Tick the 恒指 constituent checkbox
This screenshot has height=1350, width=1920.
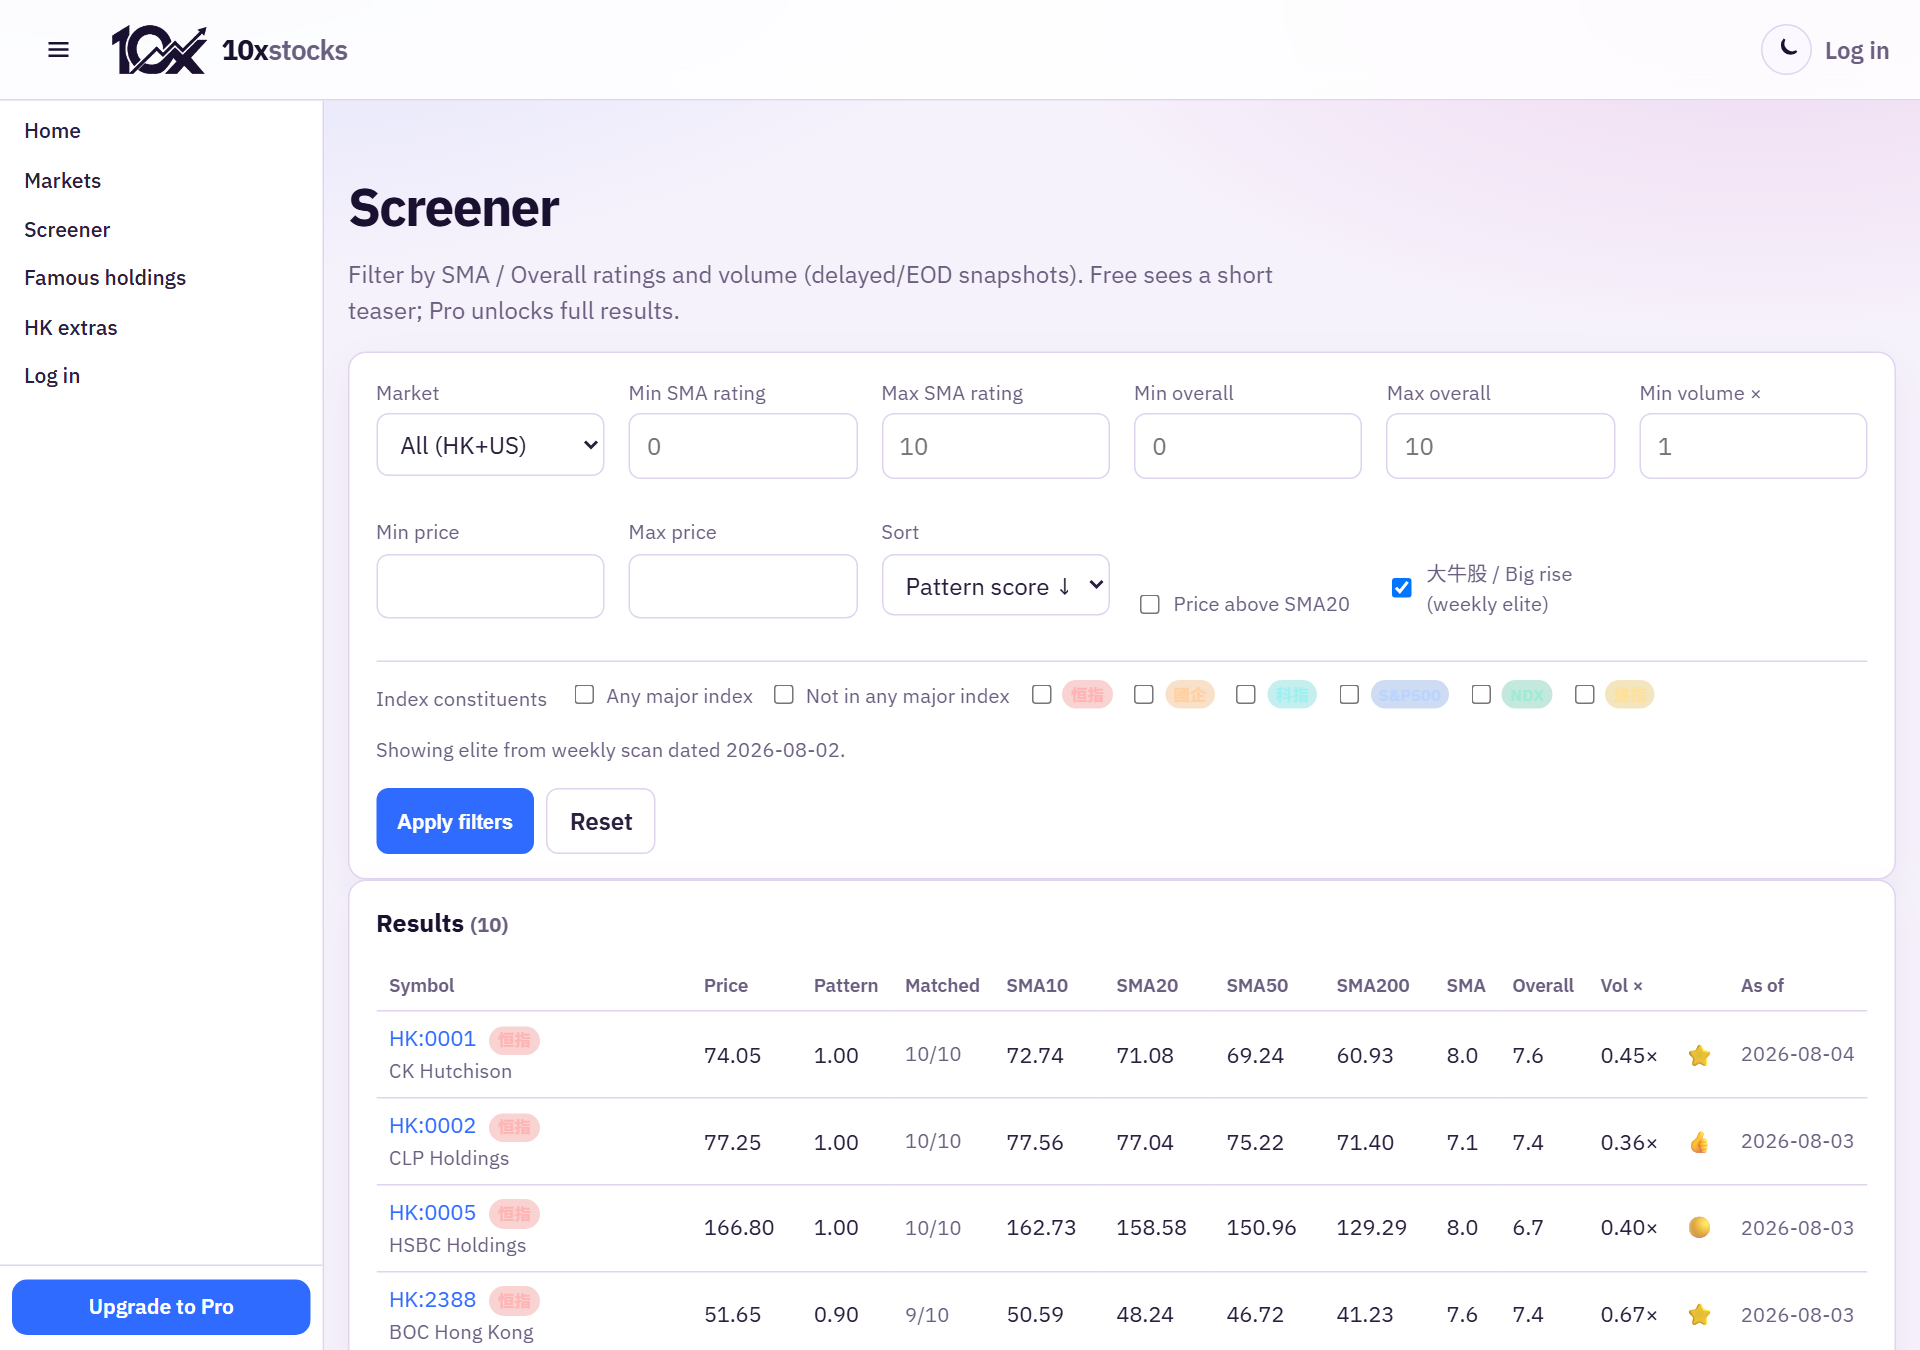point(1042,695)
